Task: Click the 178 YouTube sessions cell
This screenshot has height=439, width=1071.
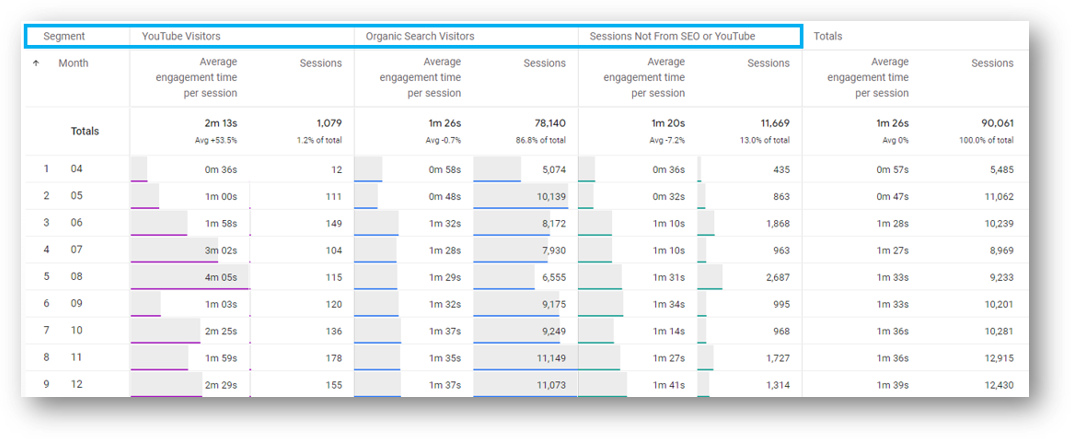Action: (334, 358)
